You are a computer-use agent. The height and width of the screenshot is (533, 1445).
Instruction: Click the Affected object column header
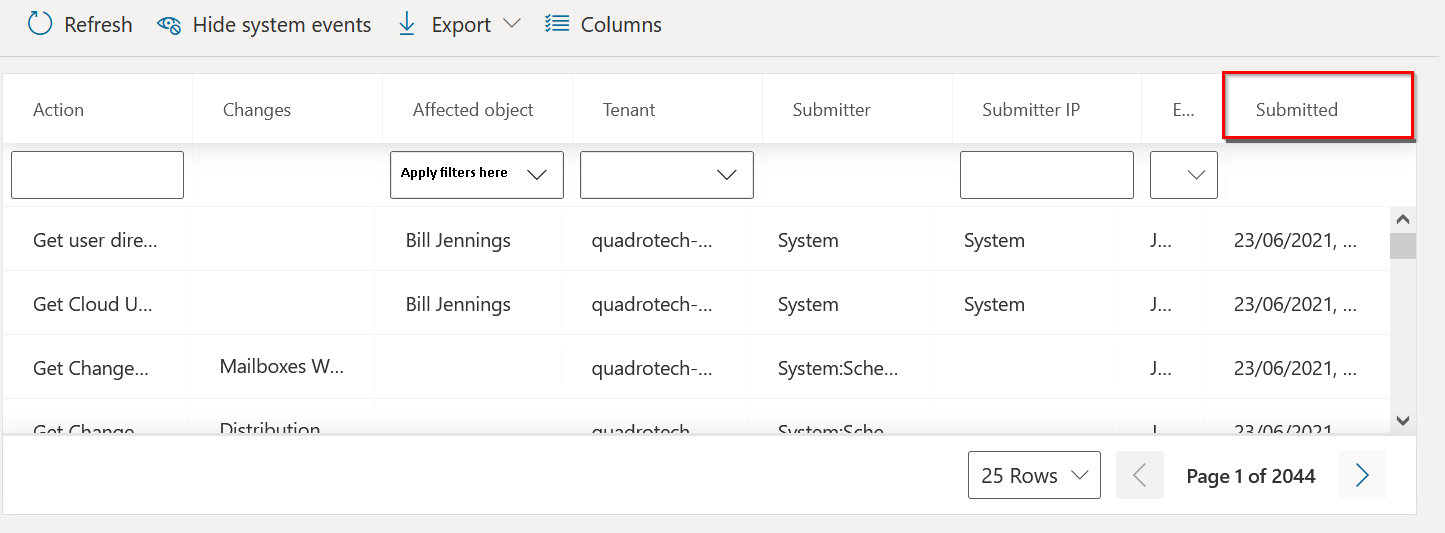(x=473, y=110)
